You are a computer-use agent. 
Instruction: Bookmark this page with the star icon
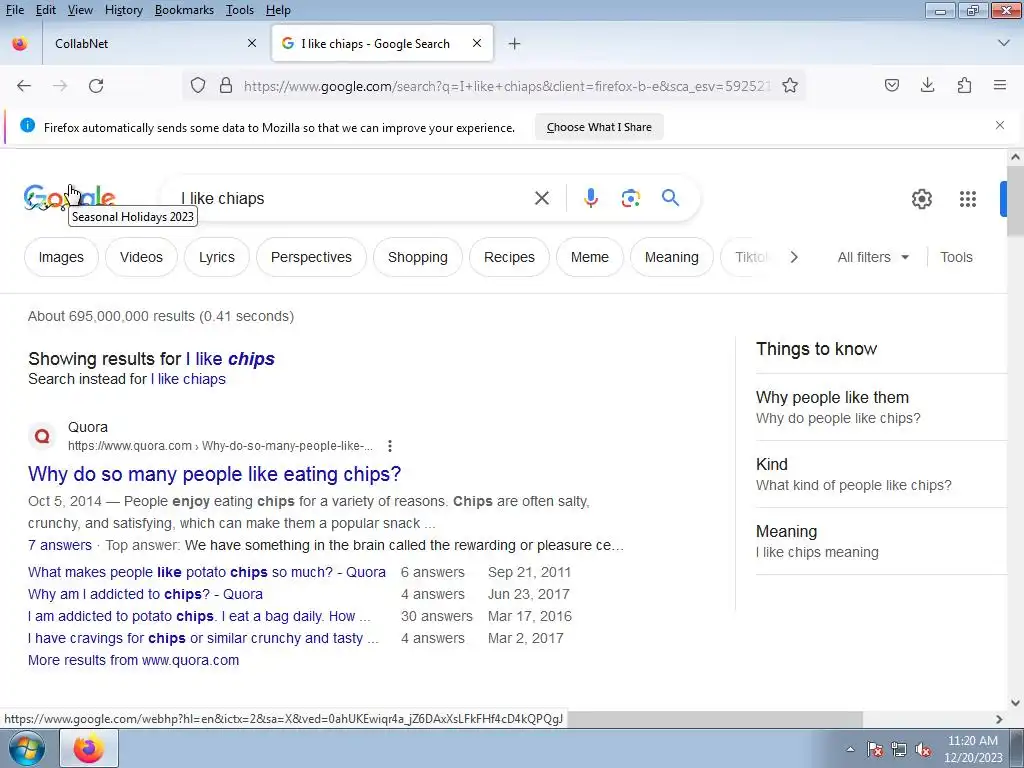[x=790, y=86]
